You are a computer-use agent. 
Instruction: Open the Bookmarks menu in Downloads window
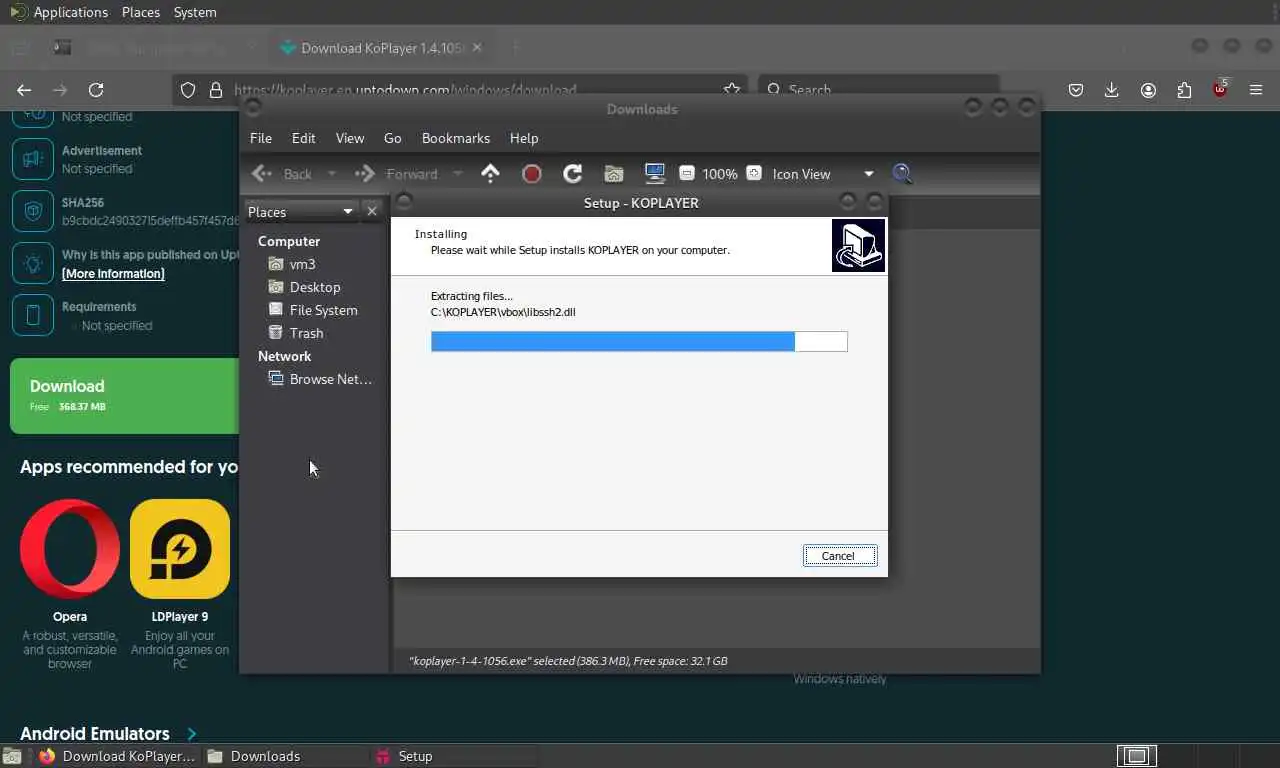coord(456,138)
